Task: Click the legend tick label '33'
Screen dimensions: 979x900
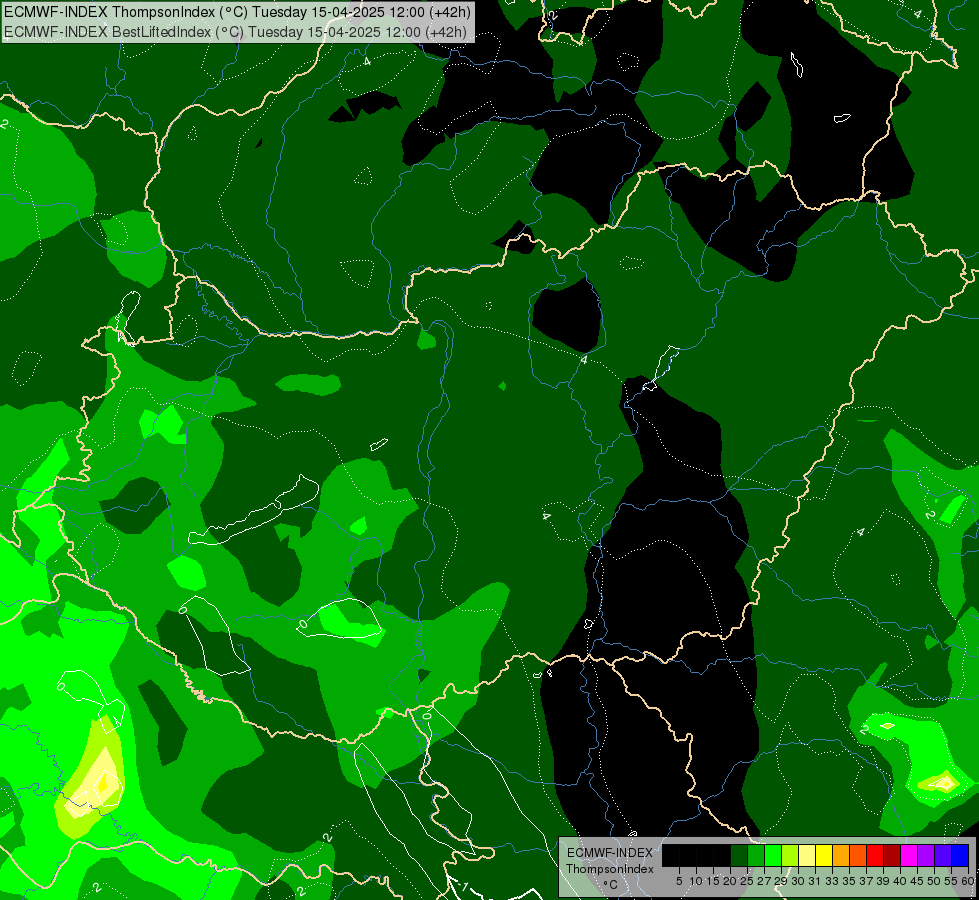Action: (x=832, y=881)
